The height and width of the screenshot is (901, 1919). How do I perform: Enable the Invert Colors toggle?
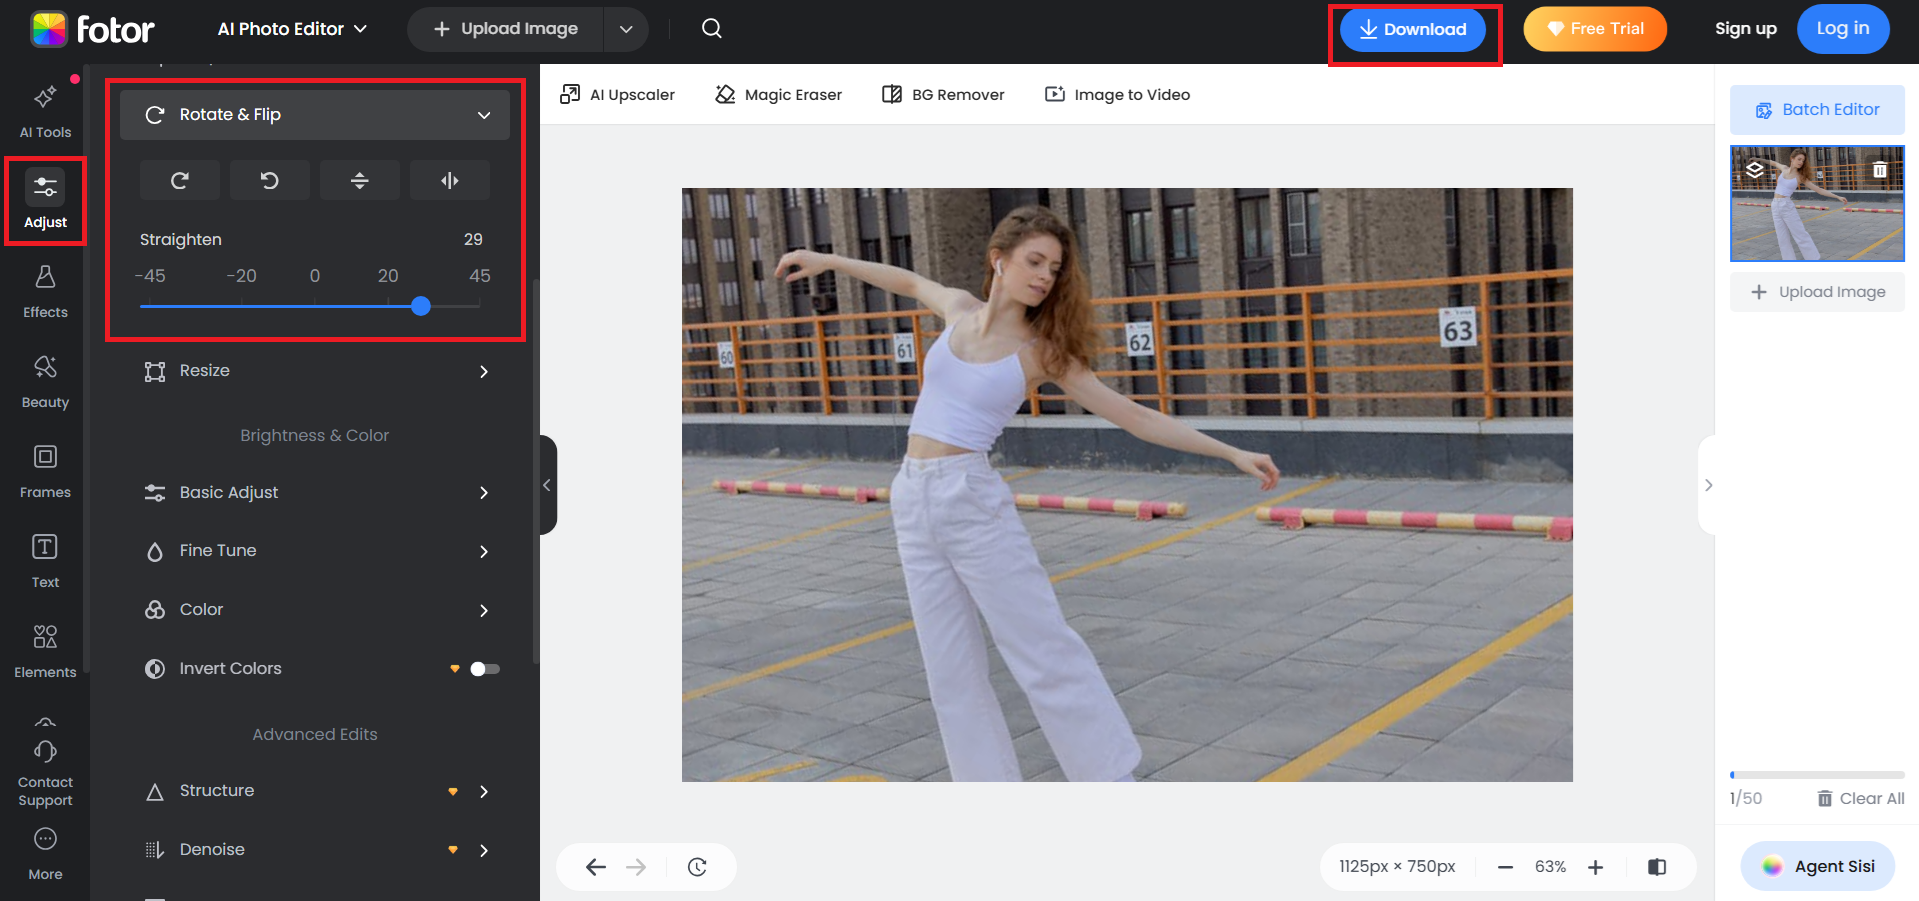click(x=483, y=668)
